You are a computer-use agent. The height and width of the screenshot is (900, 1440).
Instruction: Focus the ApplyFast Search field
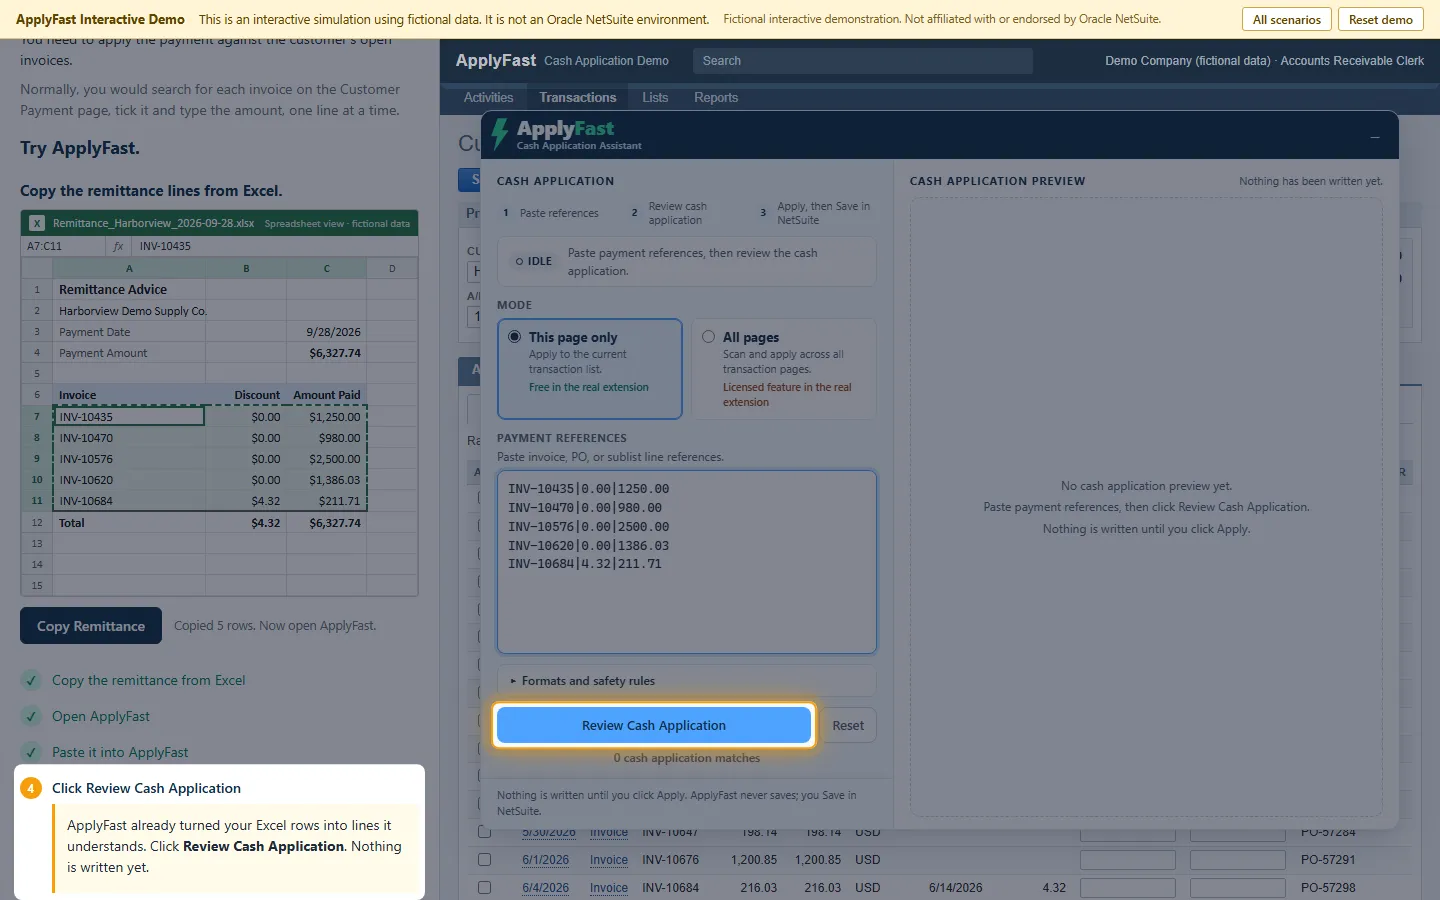(x=863, y=61)
